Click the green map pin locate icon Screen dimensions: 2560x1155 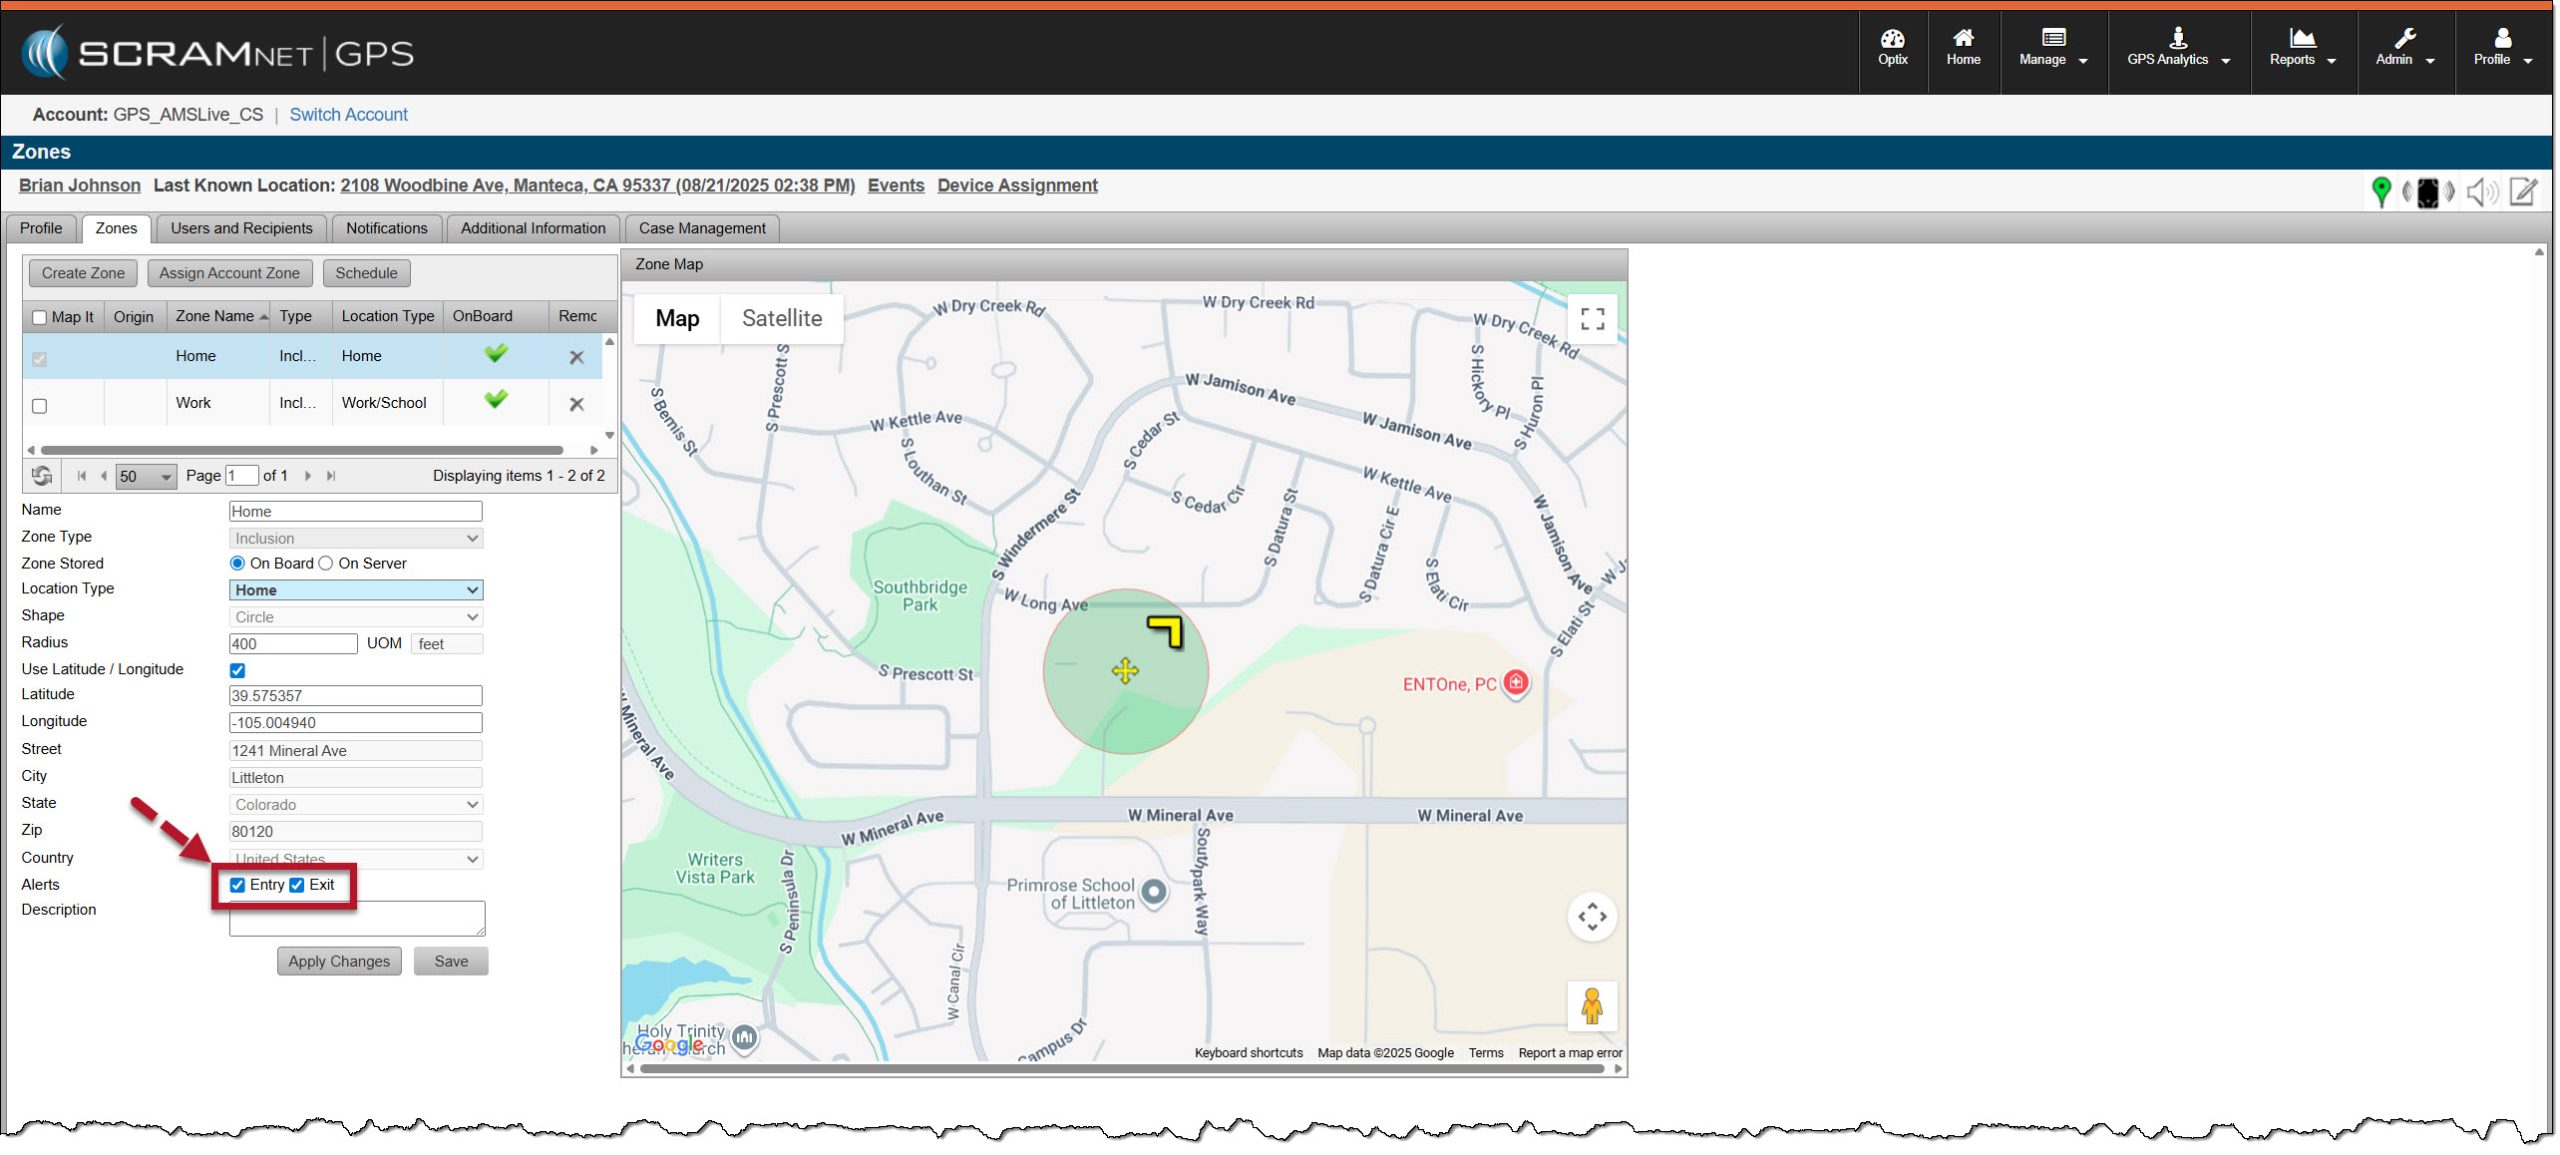2380,191
